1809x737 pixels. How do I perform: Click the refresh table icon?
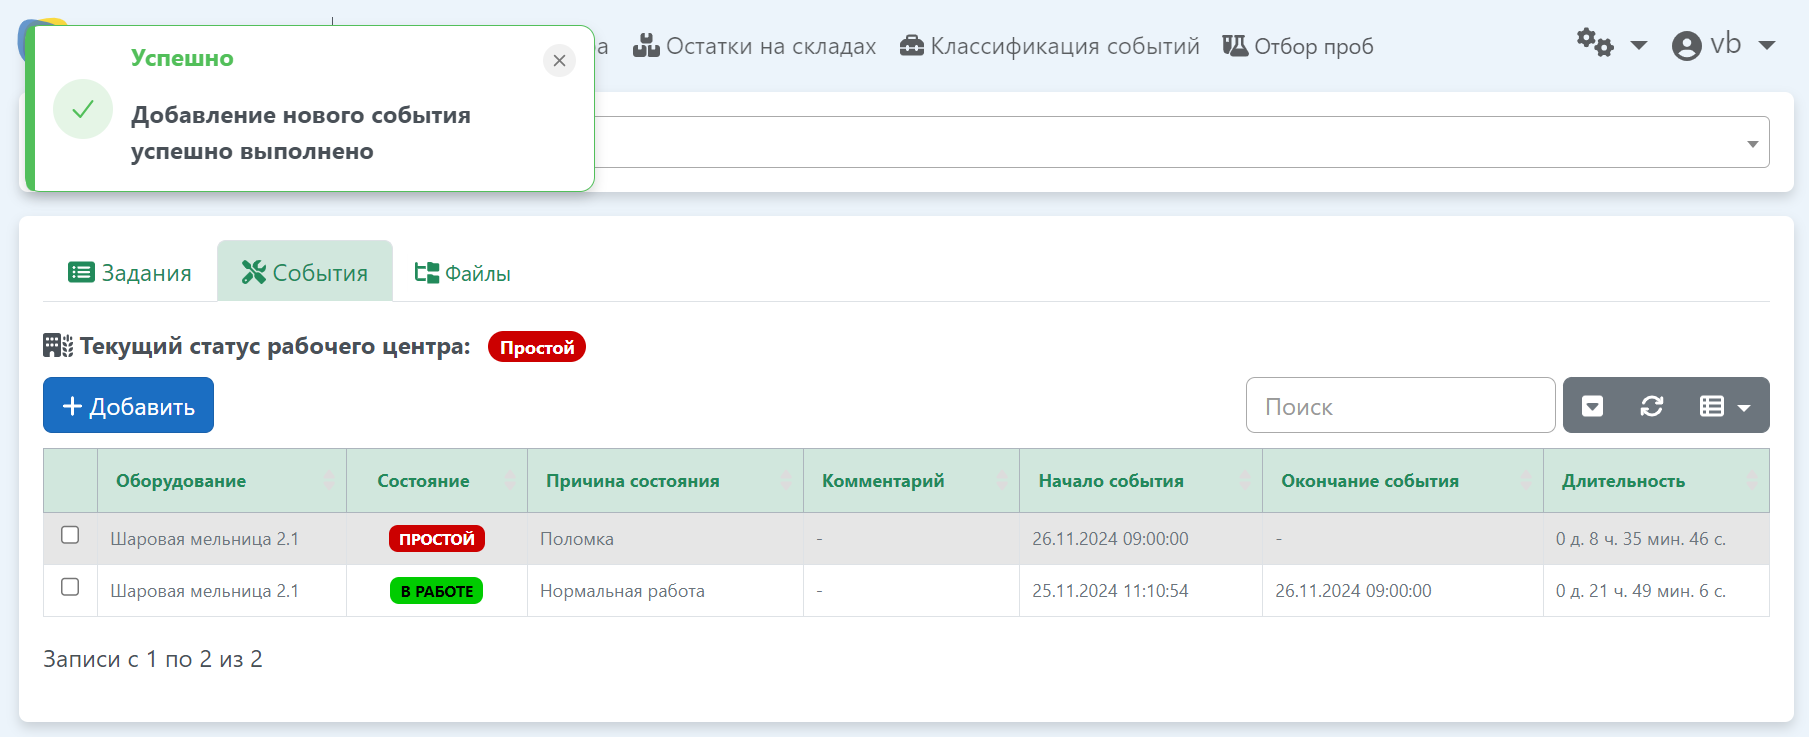pos(1651,406)
